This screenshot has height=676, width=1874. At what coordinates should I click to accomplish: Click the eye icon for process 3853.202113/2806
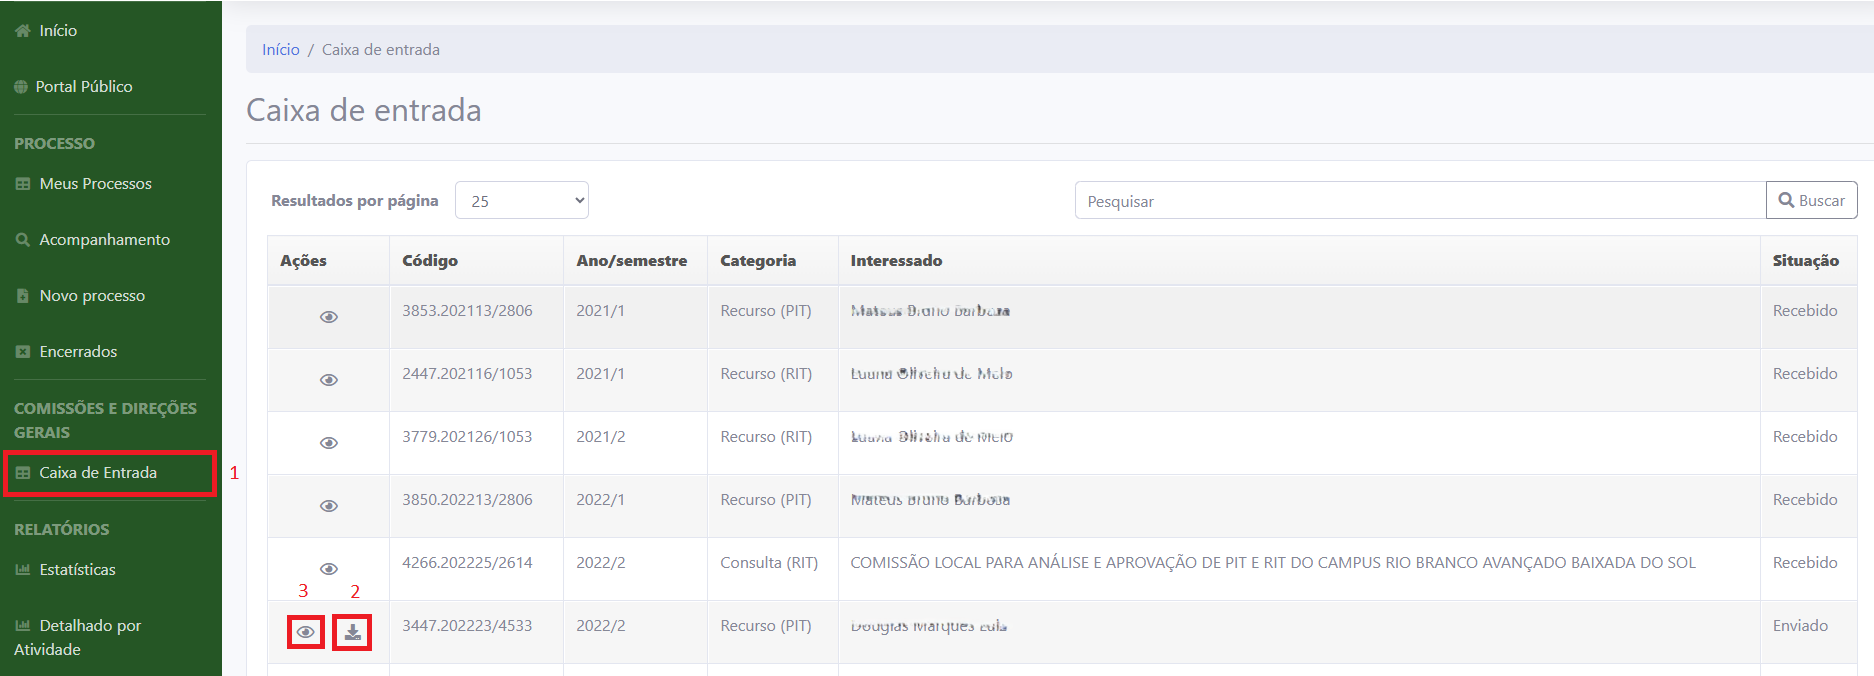click(x=328, y=317)
